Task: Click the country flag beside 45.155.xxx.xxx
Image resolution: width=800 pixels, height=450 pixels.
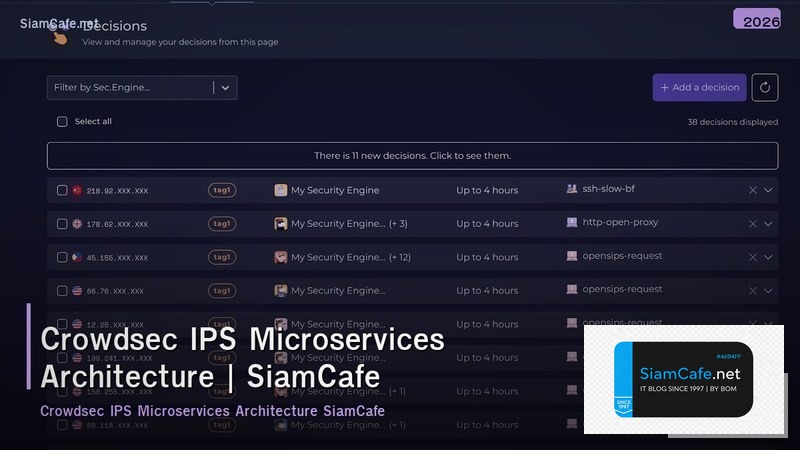Action: pyautogui.click(x=77, y=257)
